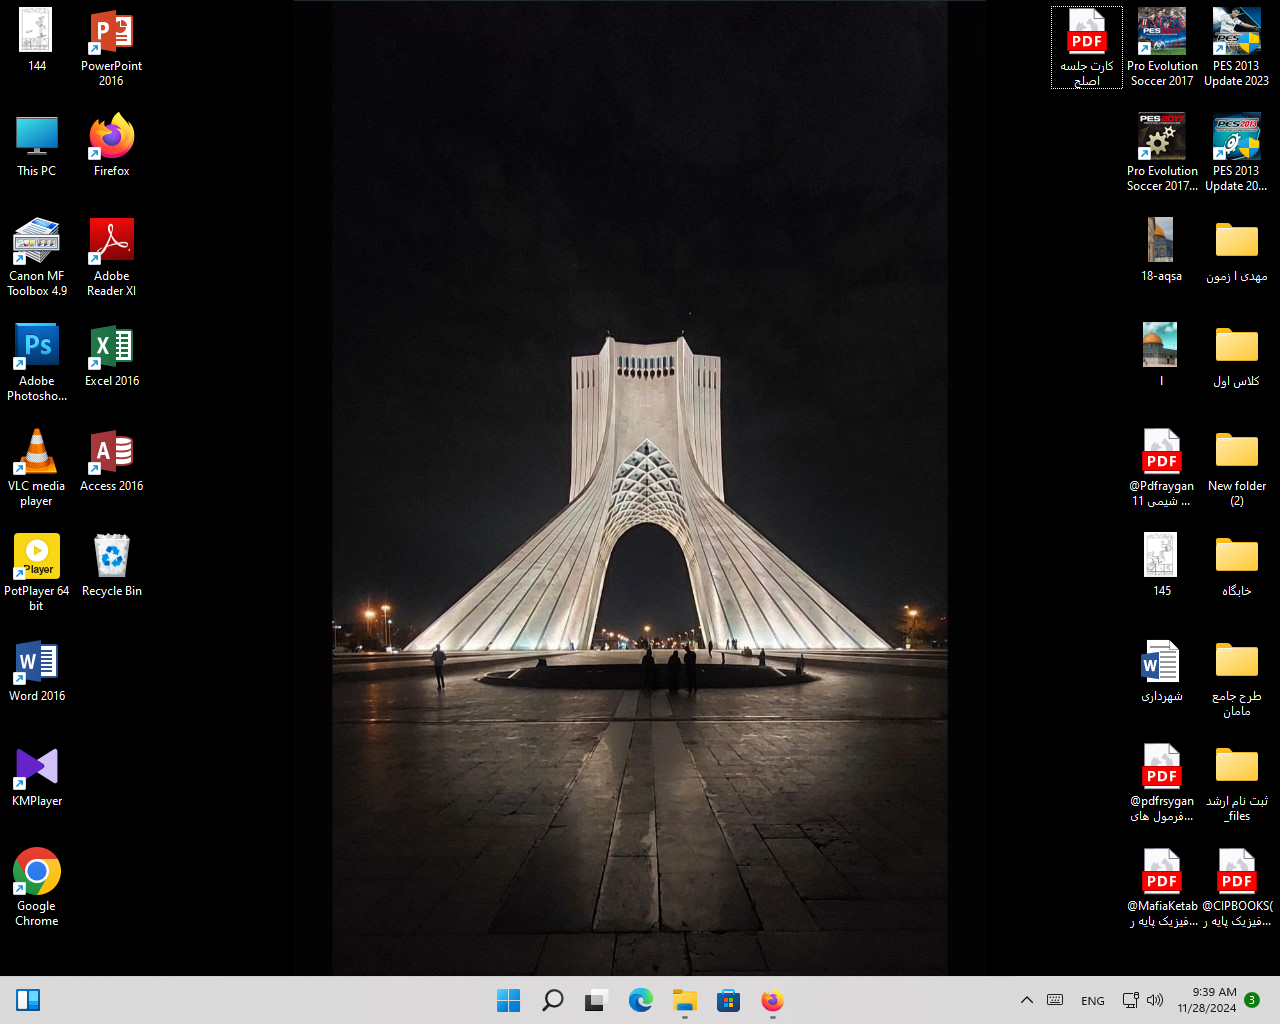
Task: Select the ثبت نام ارشد _files folder
Action: 1237,782
